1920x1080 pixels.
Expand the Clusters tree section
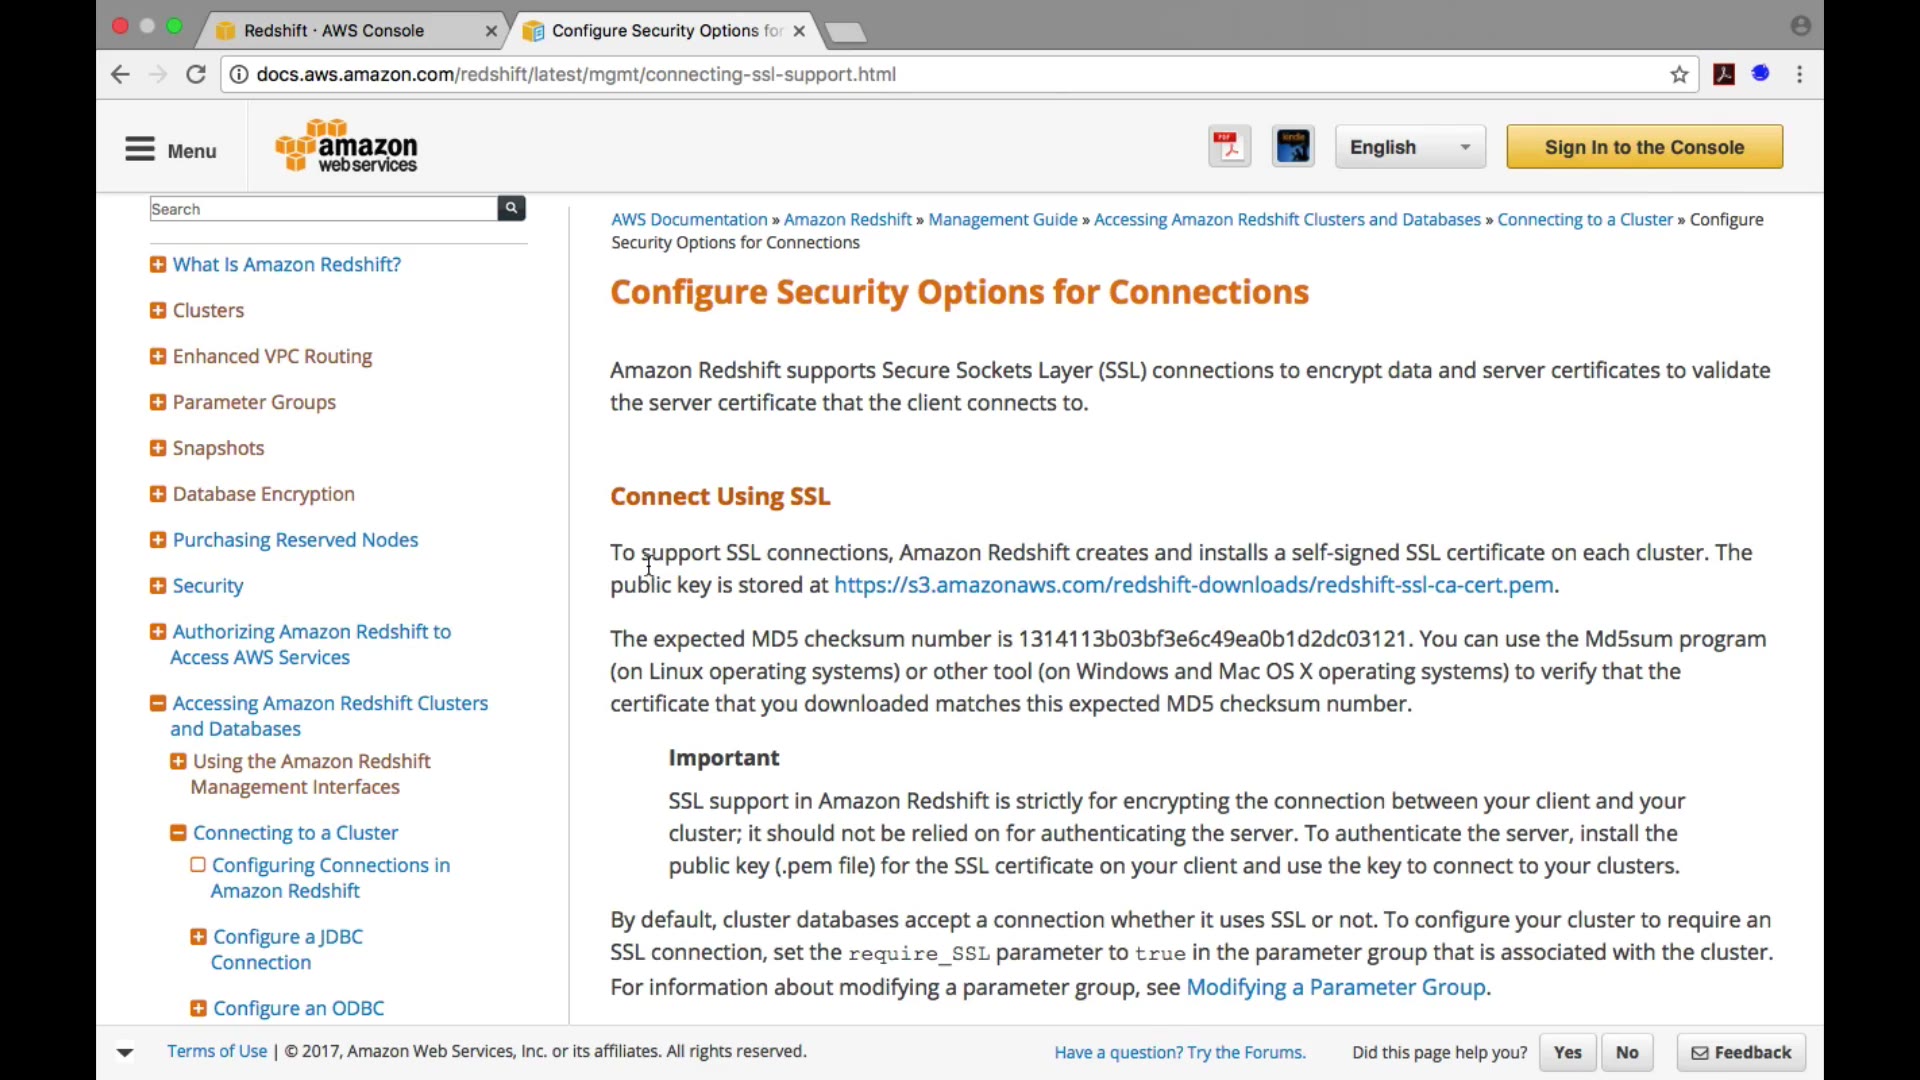click(158, 311)
